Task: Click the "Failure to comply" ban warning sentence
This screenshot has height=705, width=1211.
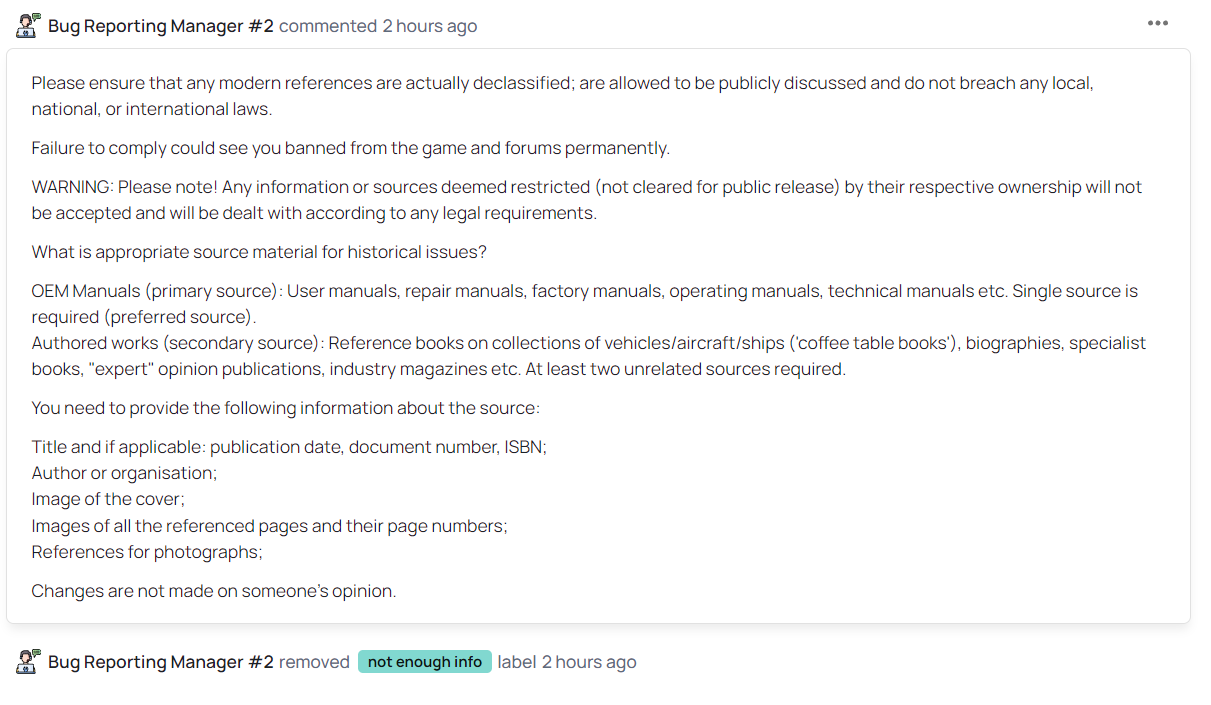Action: coord(350,148)
